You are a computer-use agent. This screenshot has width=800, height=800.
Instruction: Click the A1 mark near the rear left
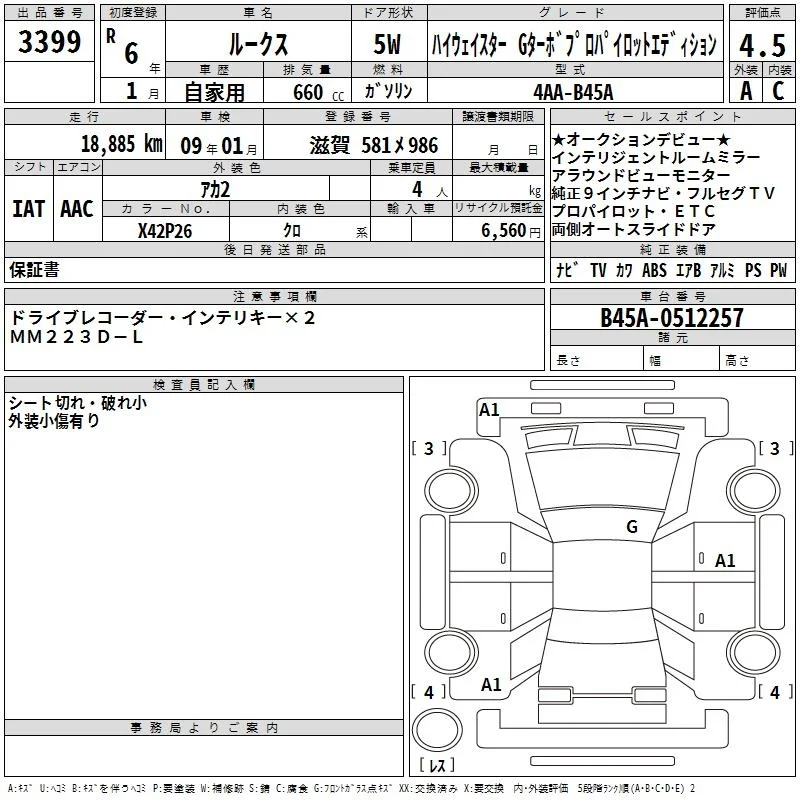coord(491,685)
